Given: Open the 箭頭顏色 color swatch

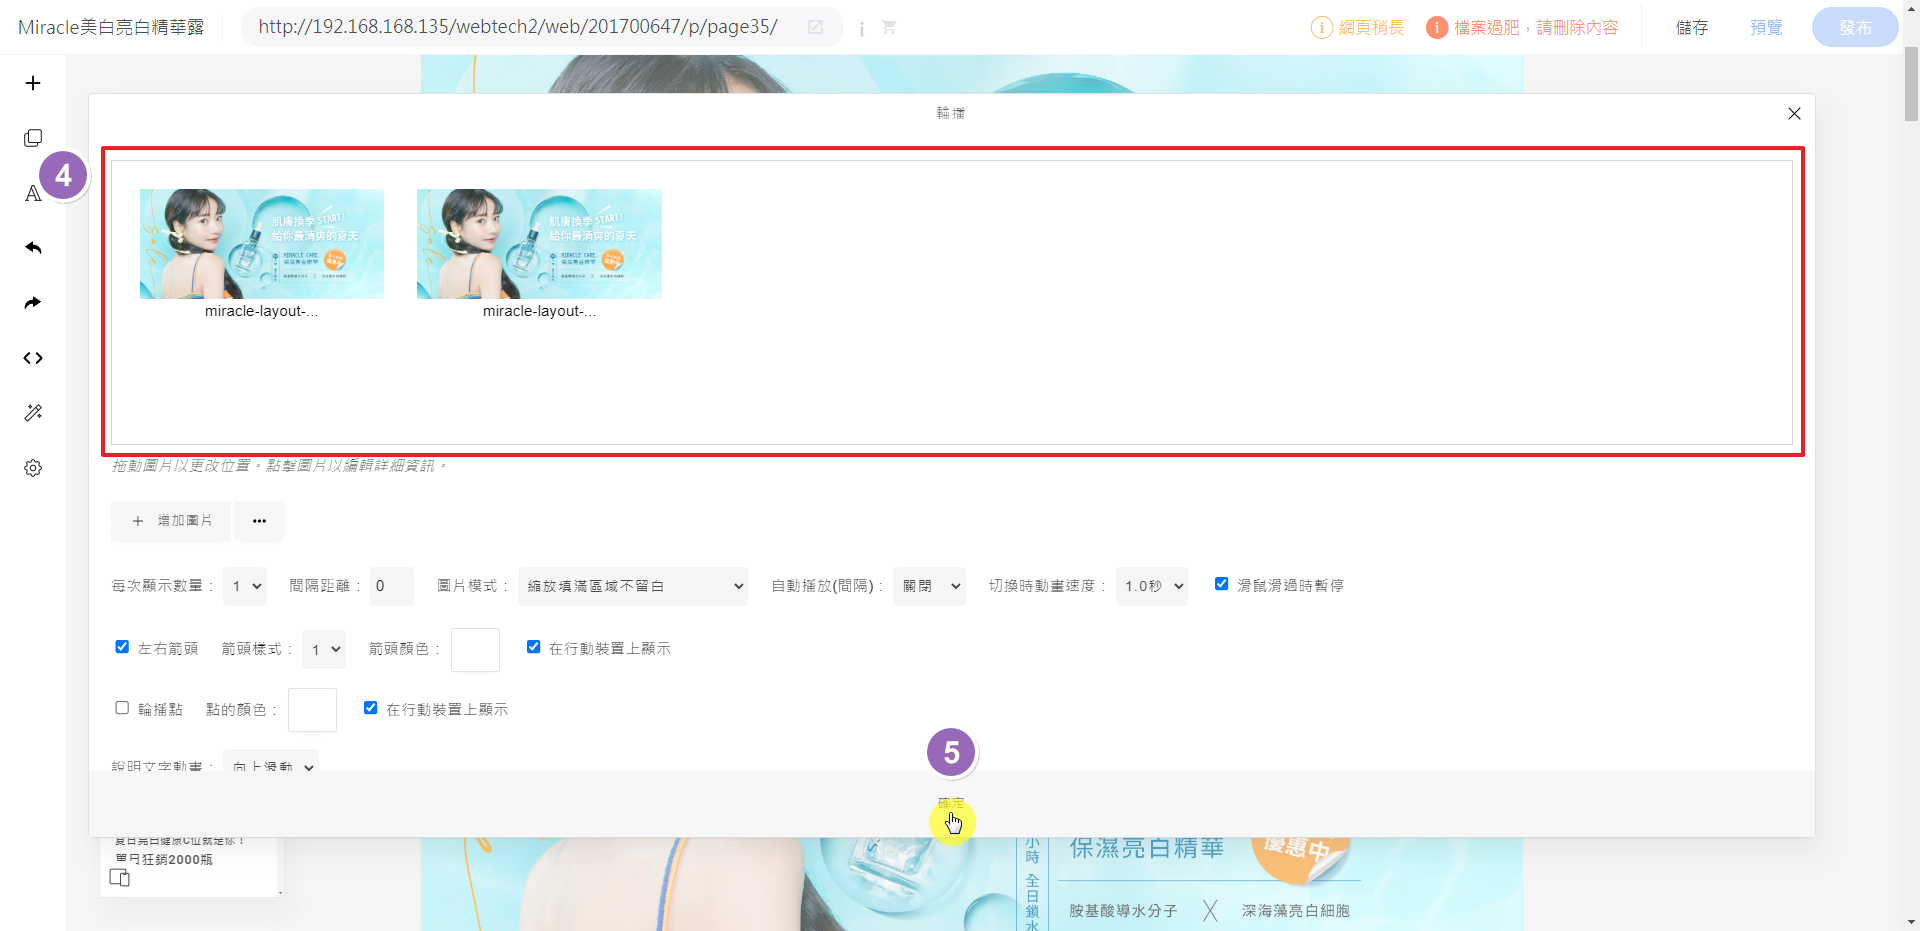Looking at the screenshot, I should coord(475,650).
